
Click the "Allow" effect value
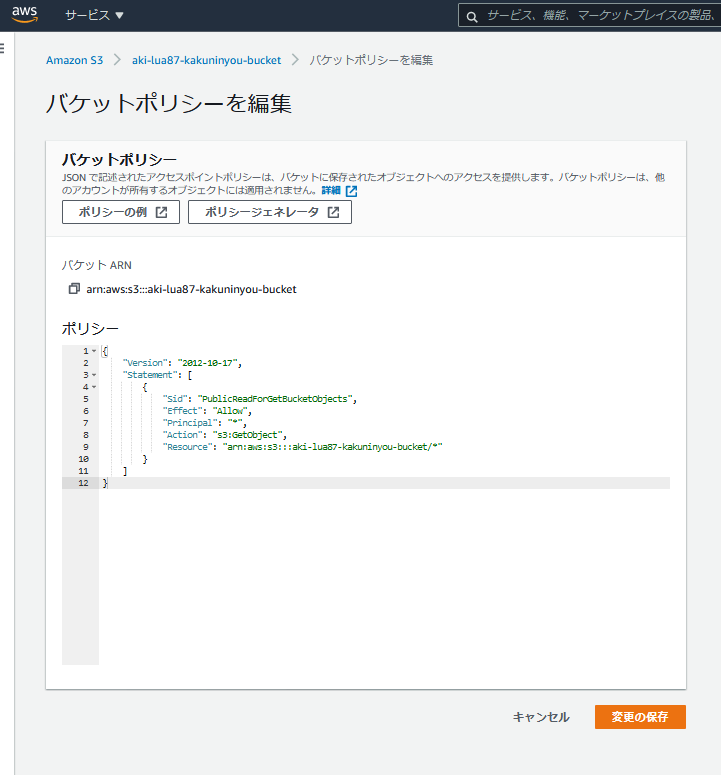pos(230,411)
